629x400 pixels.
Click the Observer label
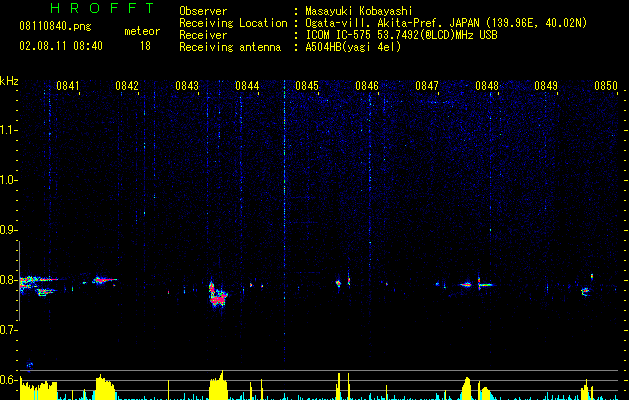[x=203, y=11]
